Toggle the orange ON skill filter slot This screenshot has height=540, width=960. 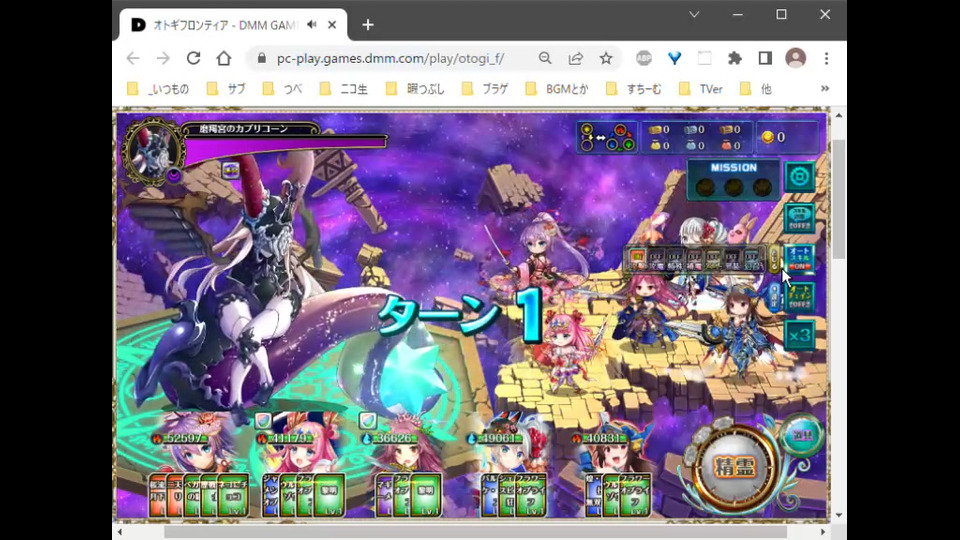click(x=637, y=259)
